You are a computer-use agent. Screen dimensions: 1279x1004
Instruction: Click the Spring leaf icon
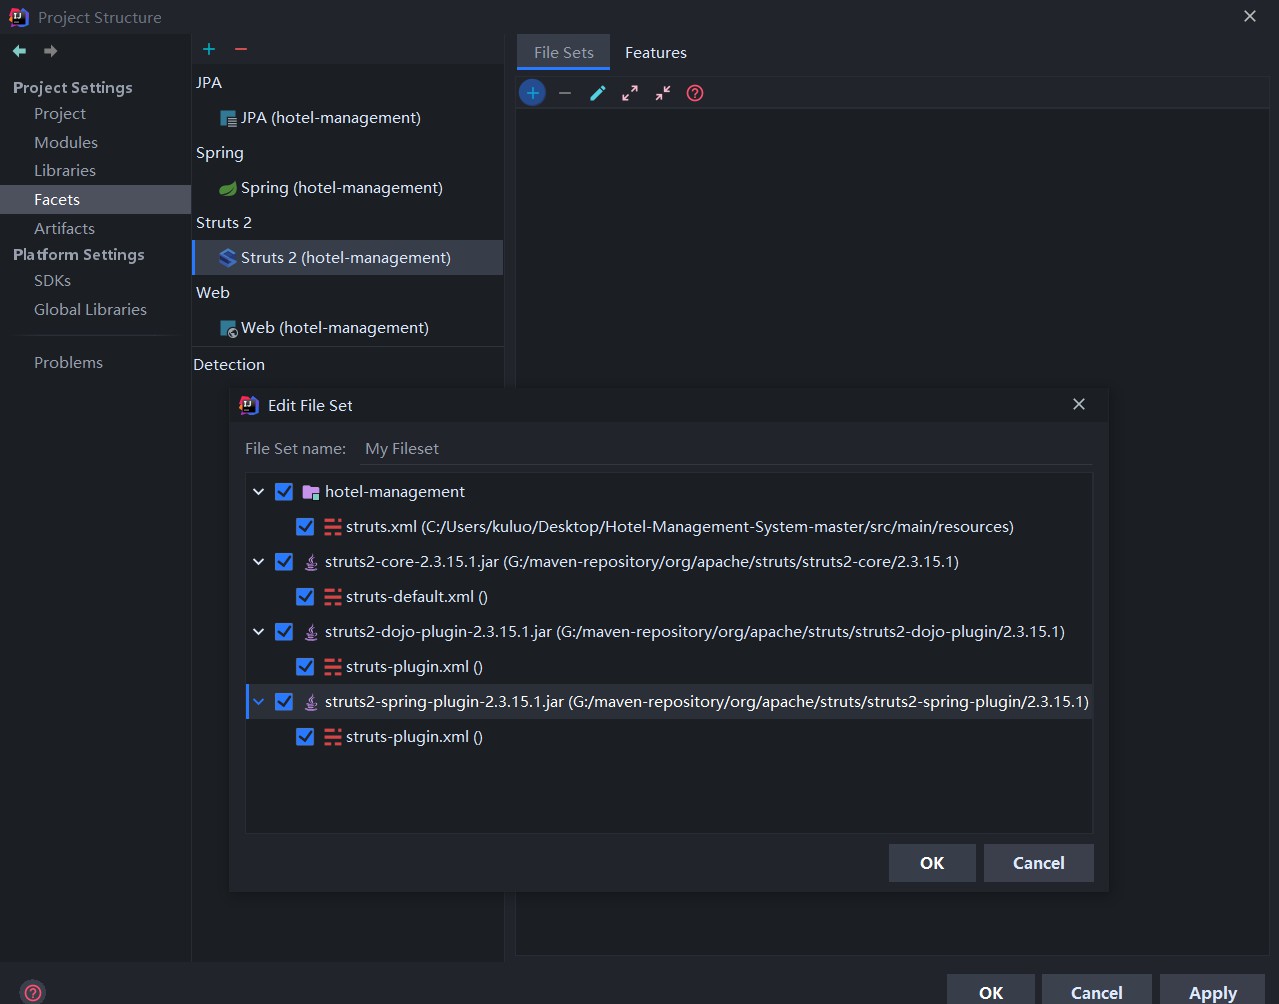tap(228, 188)
